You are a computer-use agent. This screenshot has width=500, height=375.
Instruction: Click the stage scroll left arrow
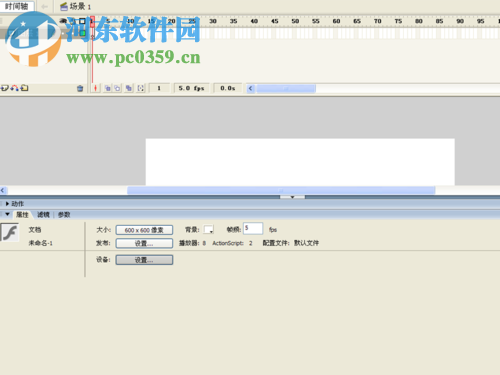tap(3, 190)
